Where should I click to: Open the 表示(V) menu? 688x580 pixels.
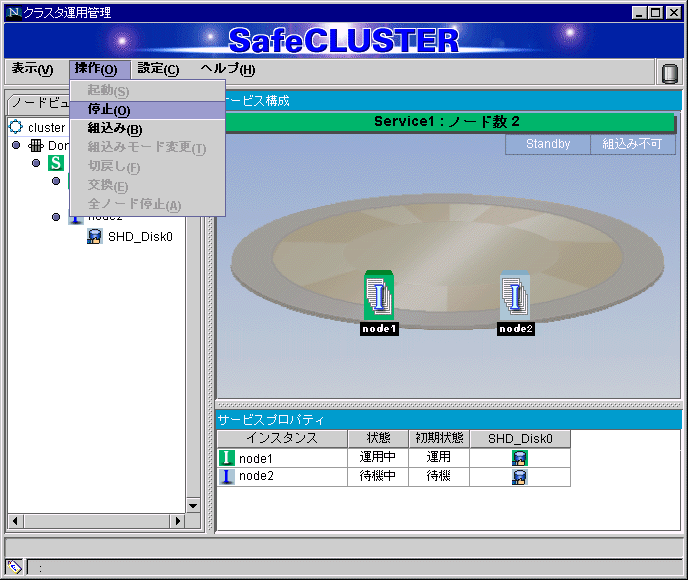(32, 69)
